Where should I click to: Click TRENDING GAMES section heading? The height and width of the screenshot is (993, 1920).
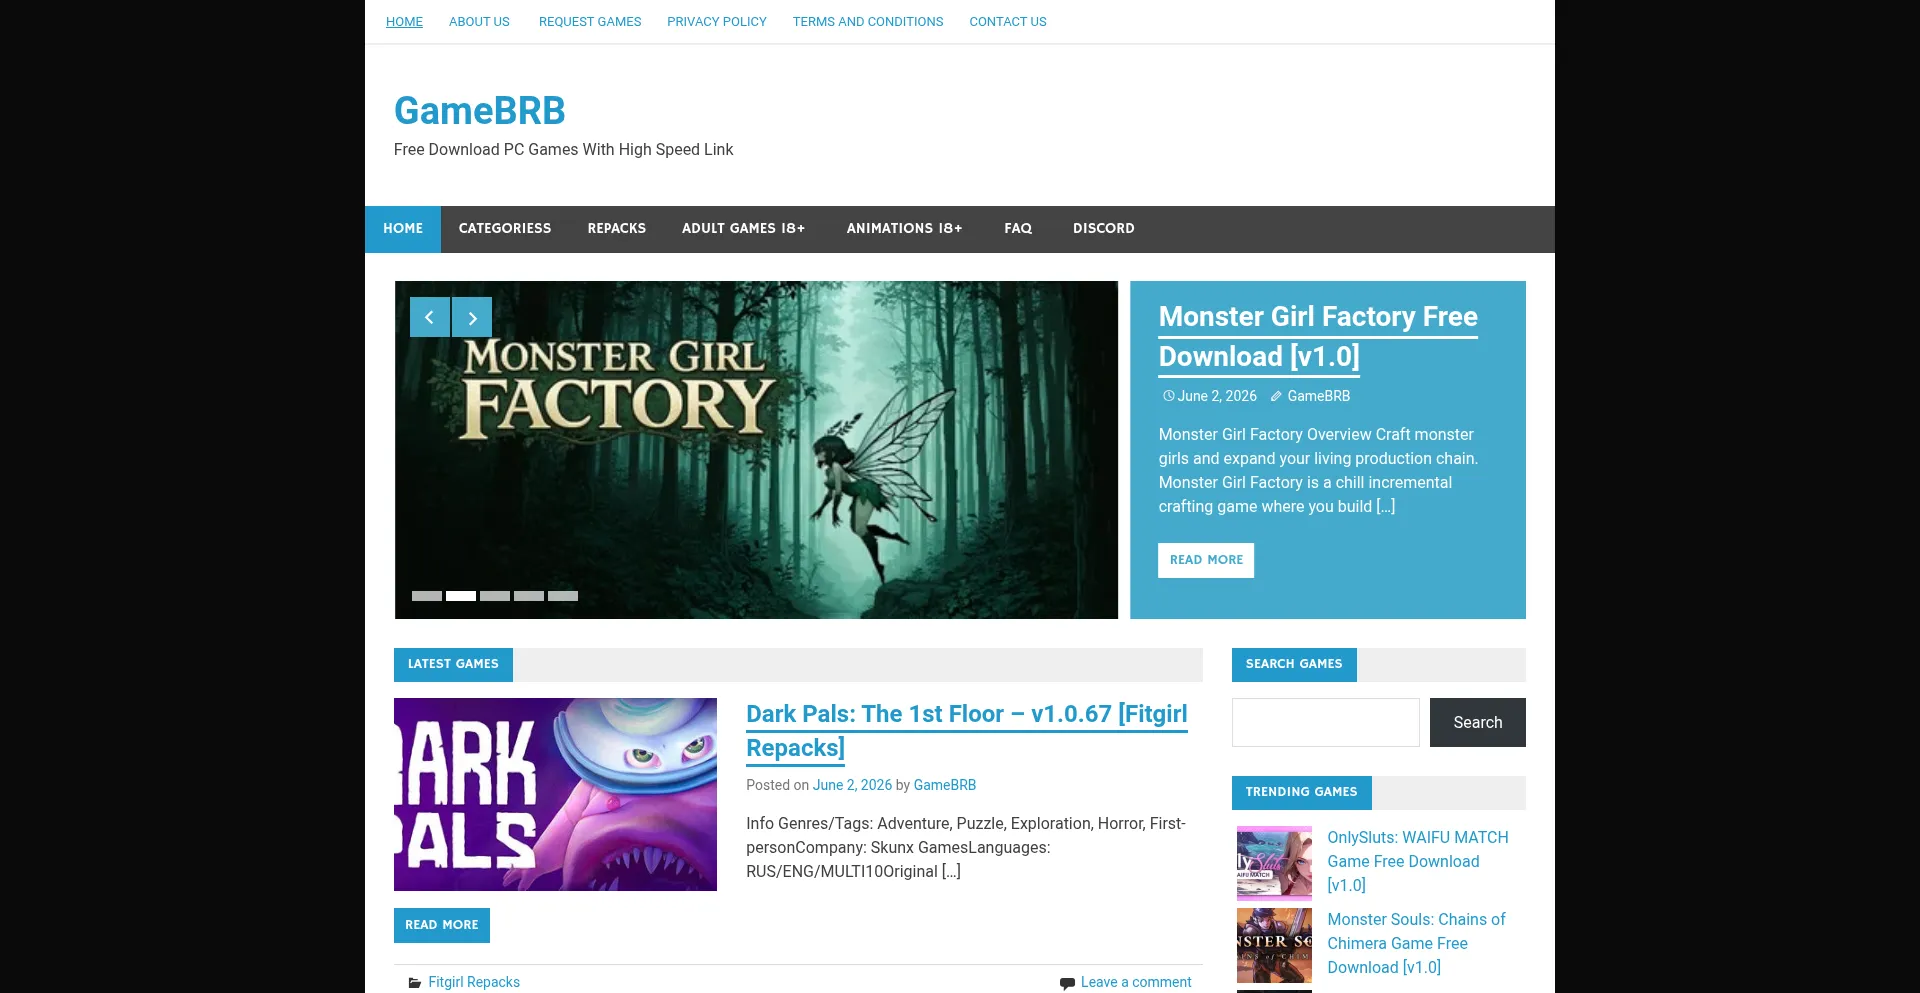click(x=1302, y=793)
